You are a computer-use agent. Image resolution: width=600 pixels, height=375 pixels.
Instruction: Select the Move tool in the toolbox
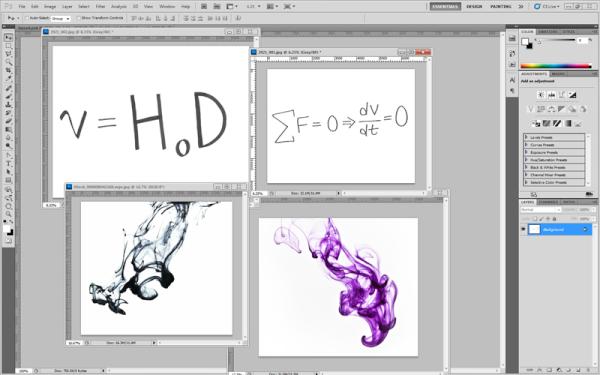pos(8,37)
